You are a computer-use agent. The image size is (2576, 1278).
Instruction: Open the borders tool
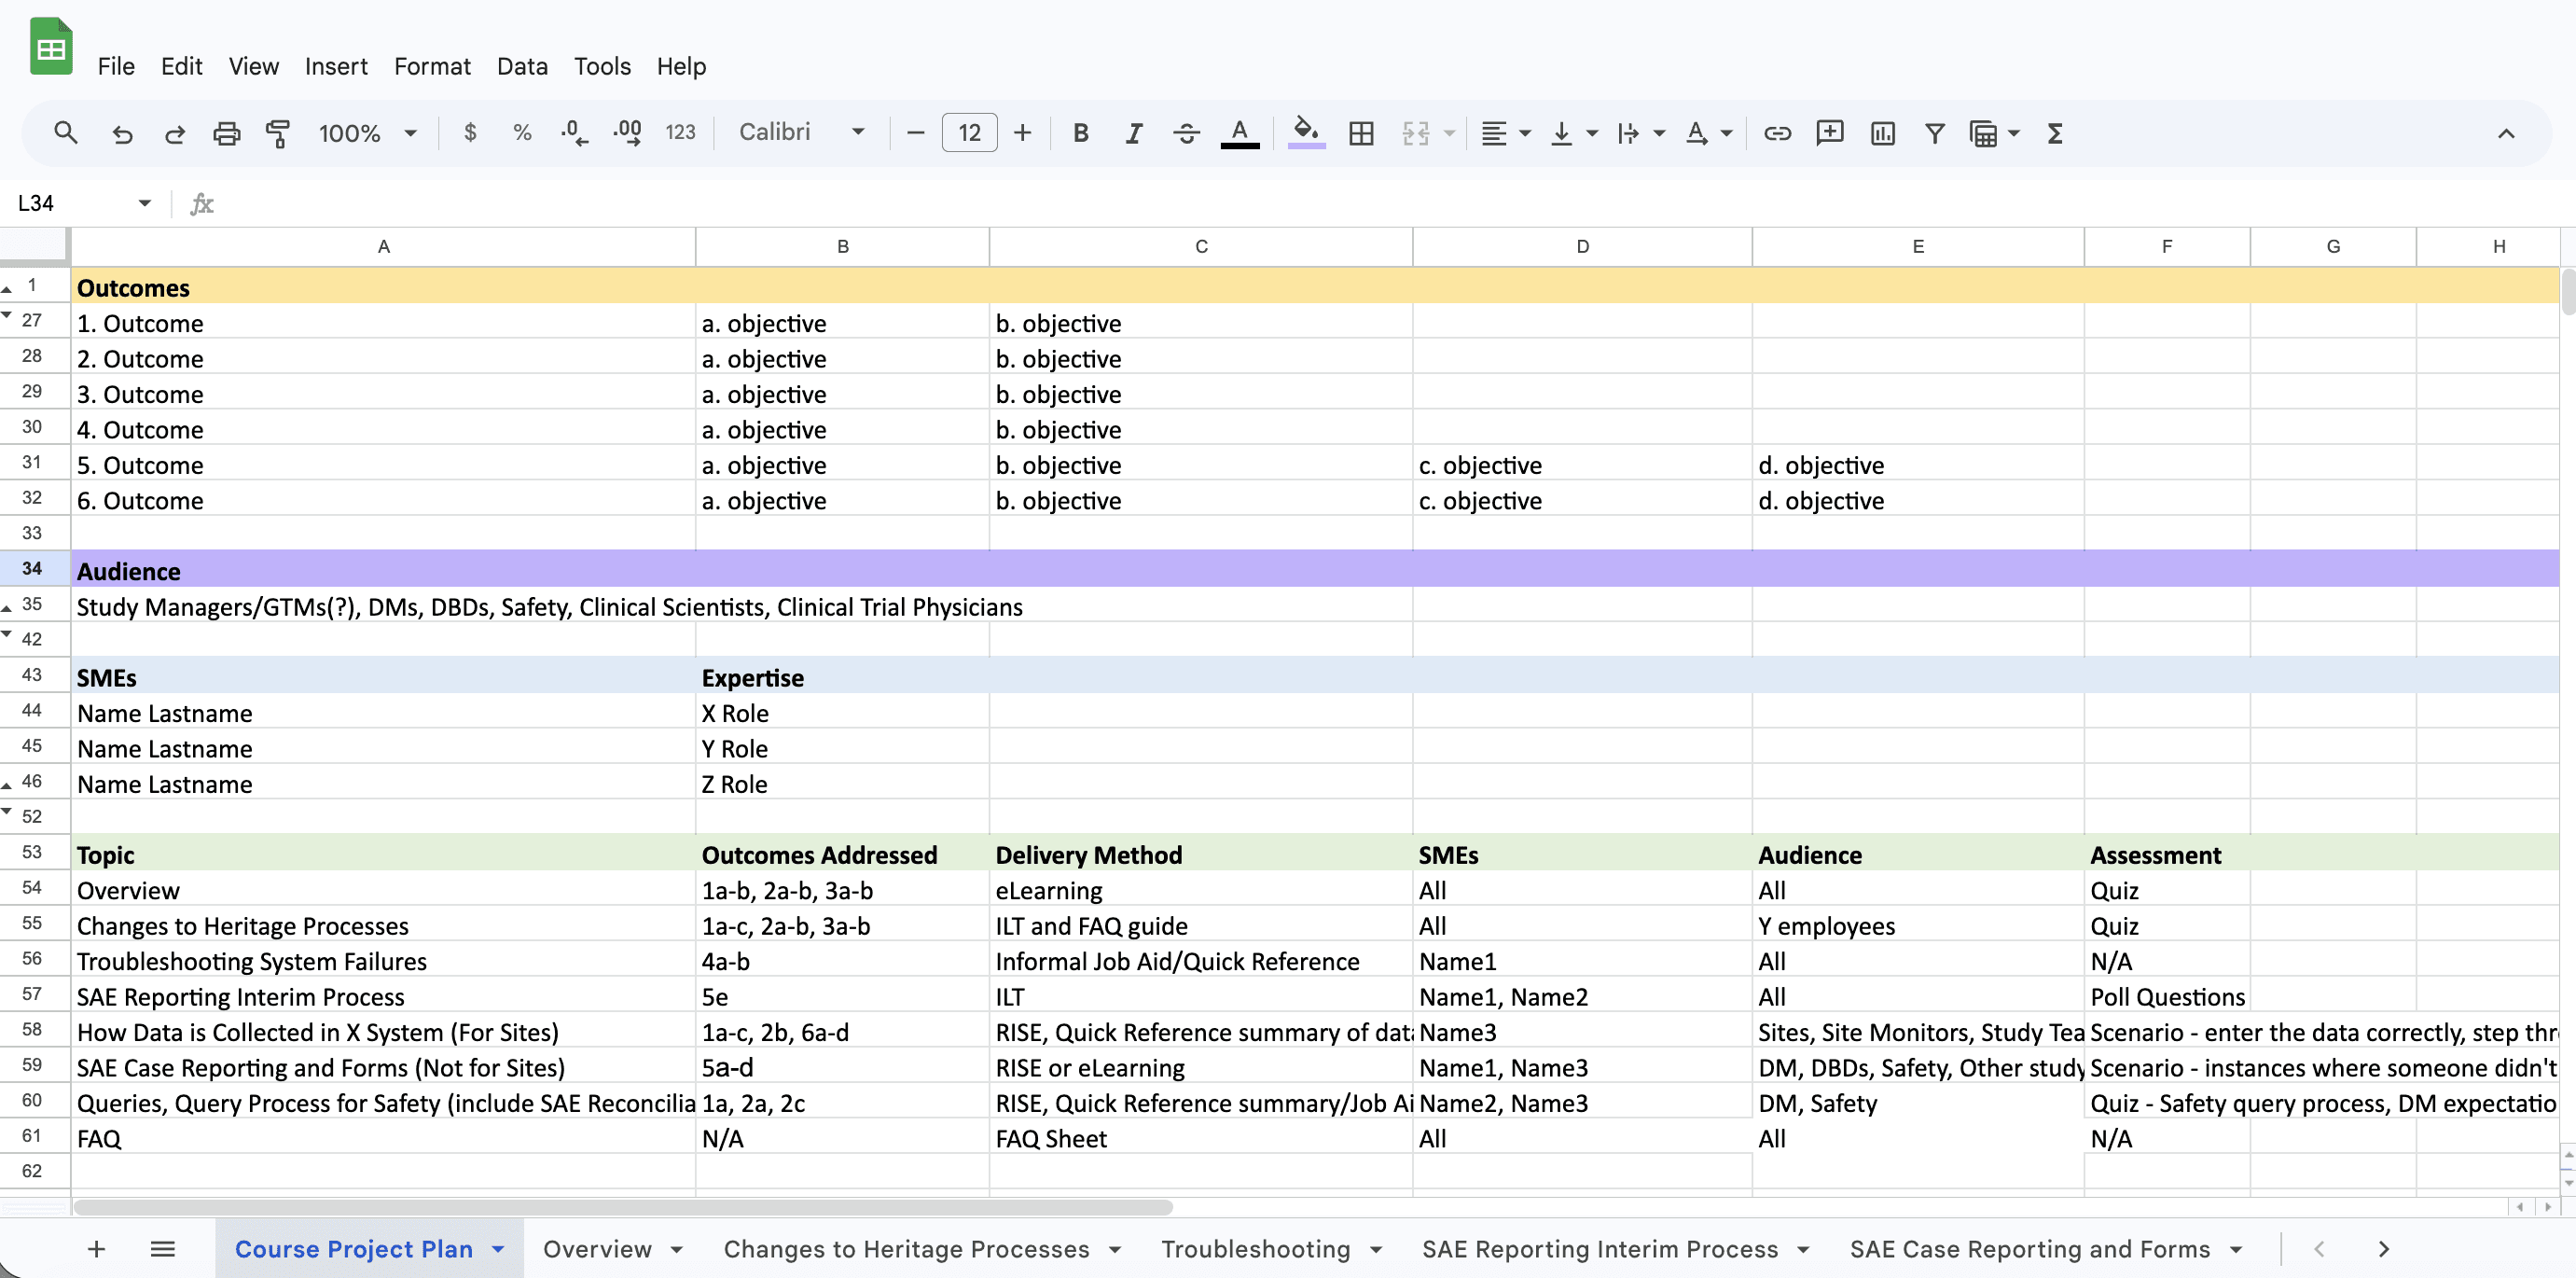(1360, 133)
